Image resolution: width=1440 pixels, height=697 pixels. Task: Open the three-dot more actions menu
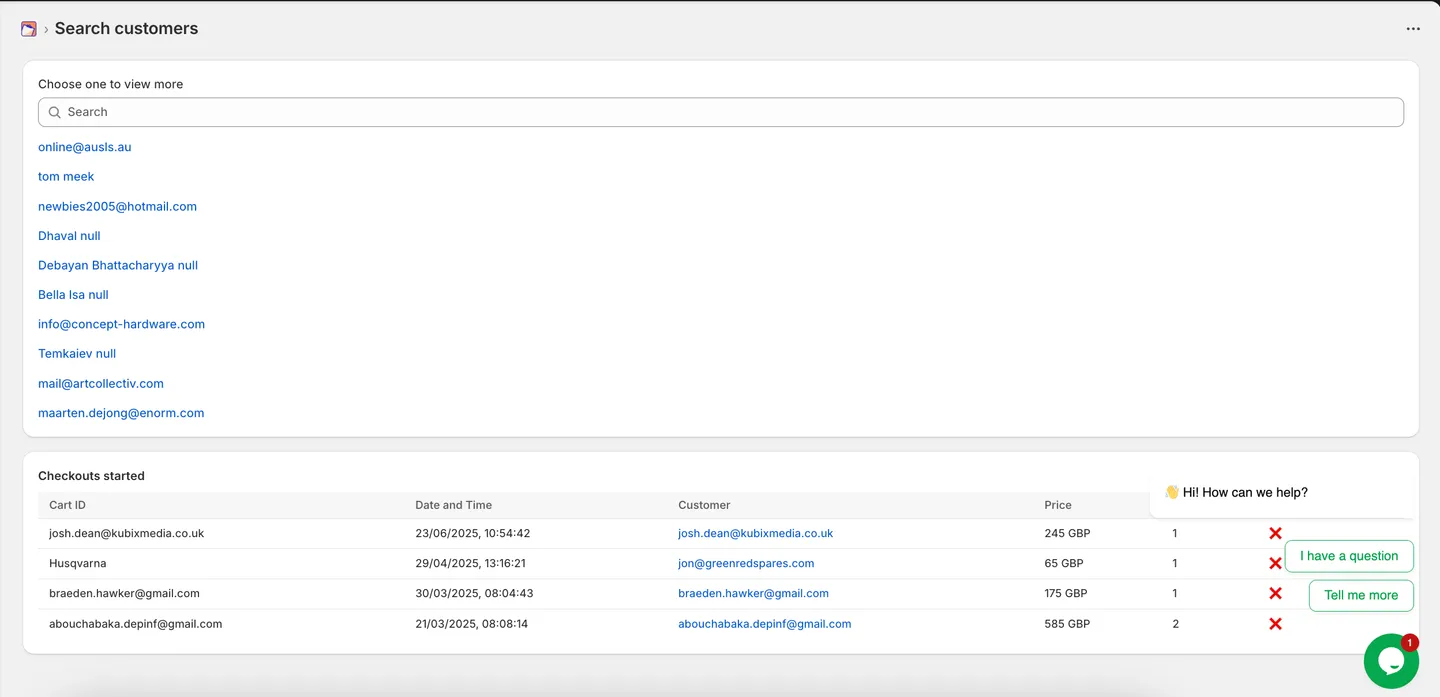pos(1413,29)
